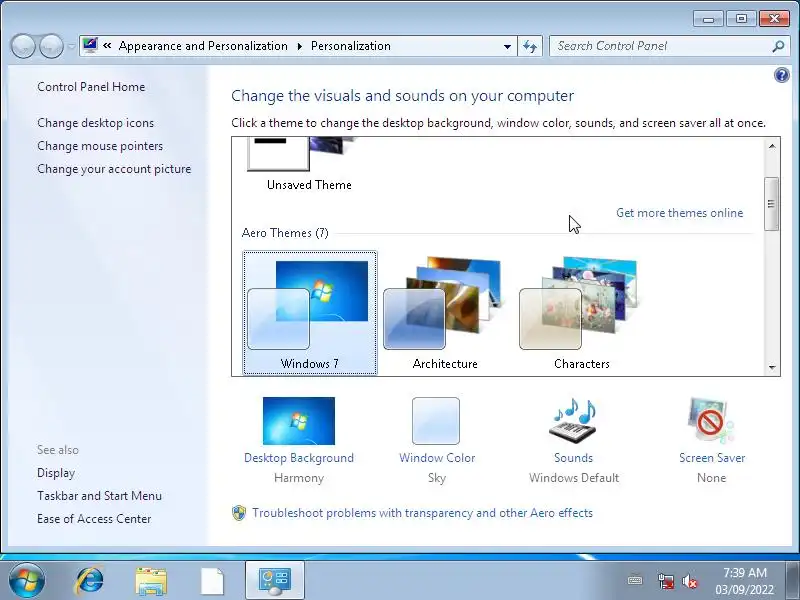Open Window Color Sky swatch
This screenshot has width=800, height=600.
pyautogui.click(x=436, y=421)
